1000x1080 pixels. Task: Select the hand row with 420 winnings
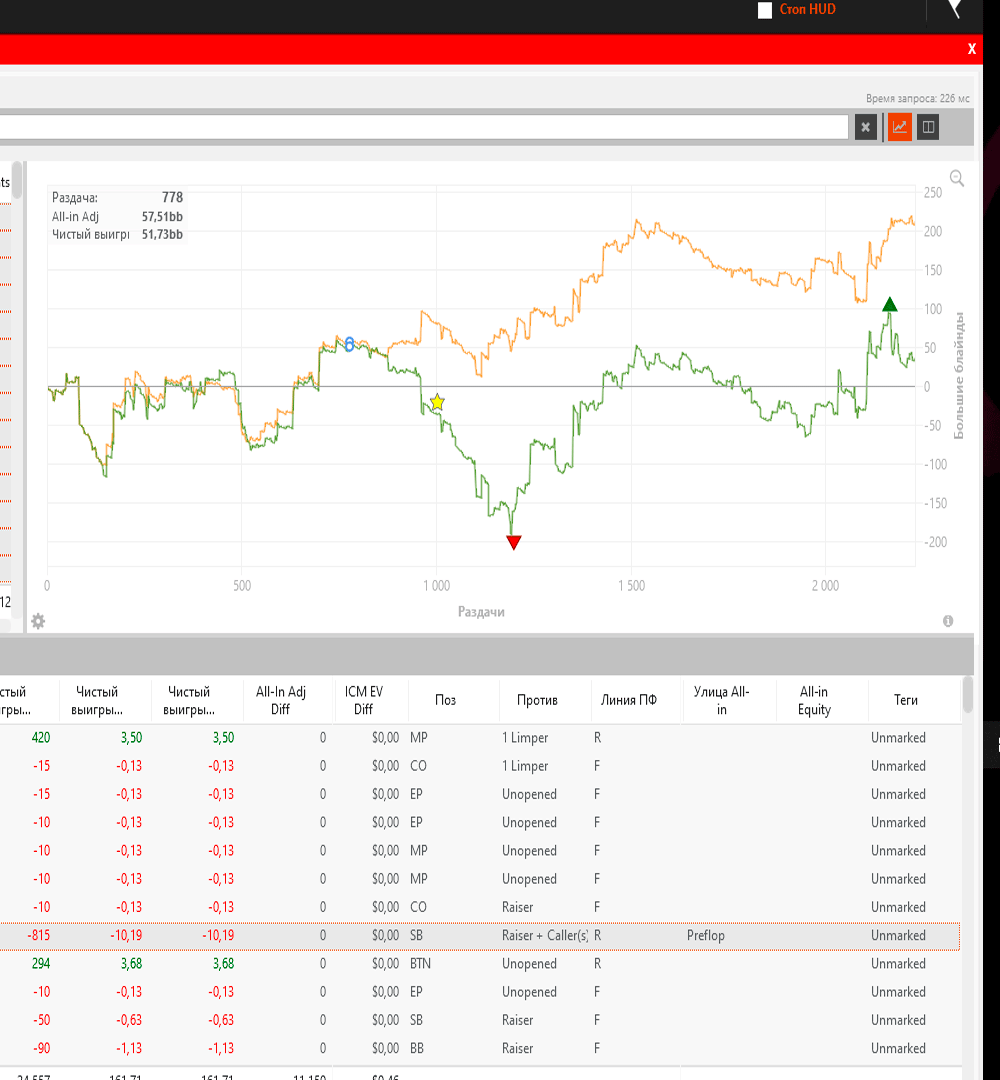point(480,738)
